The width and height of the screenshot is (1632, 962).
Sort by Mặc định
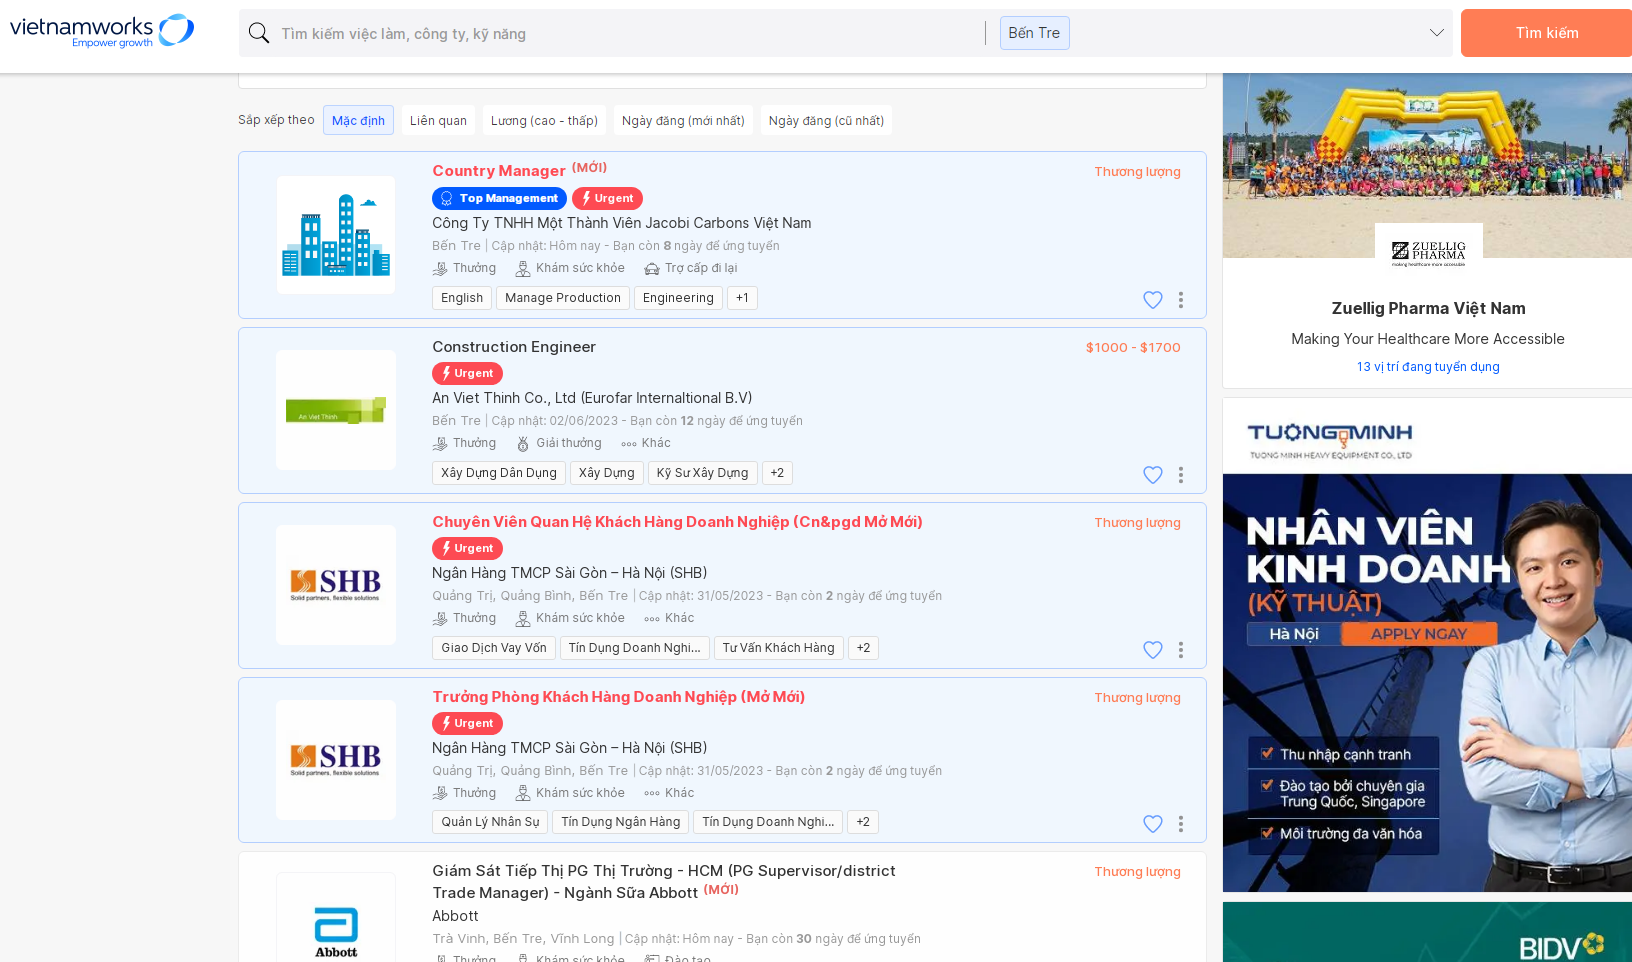[x=358, y=120]
